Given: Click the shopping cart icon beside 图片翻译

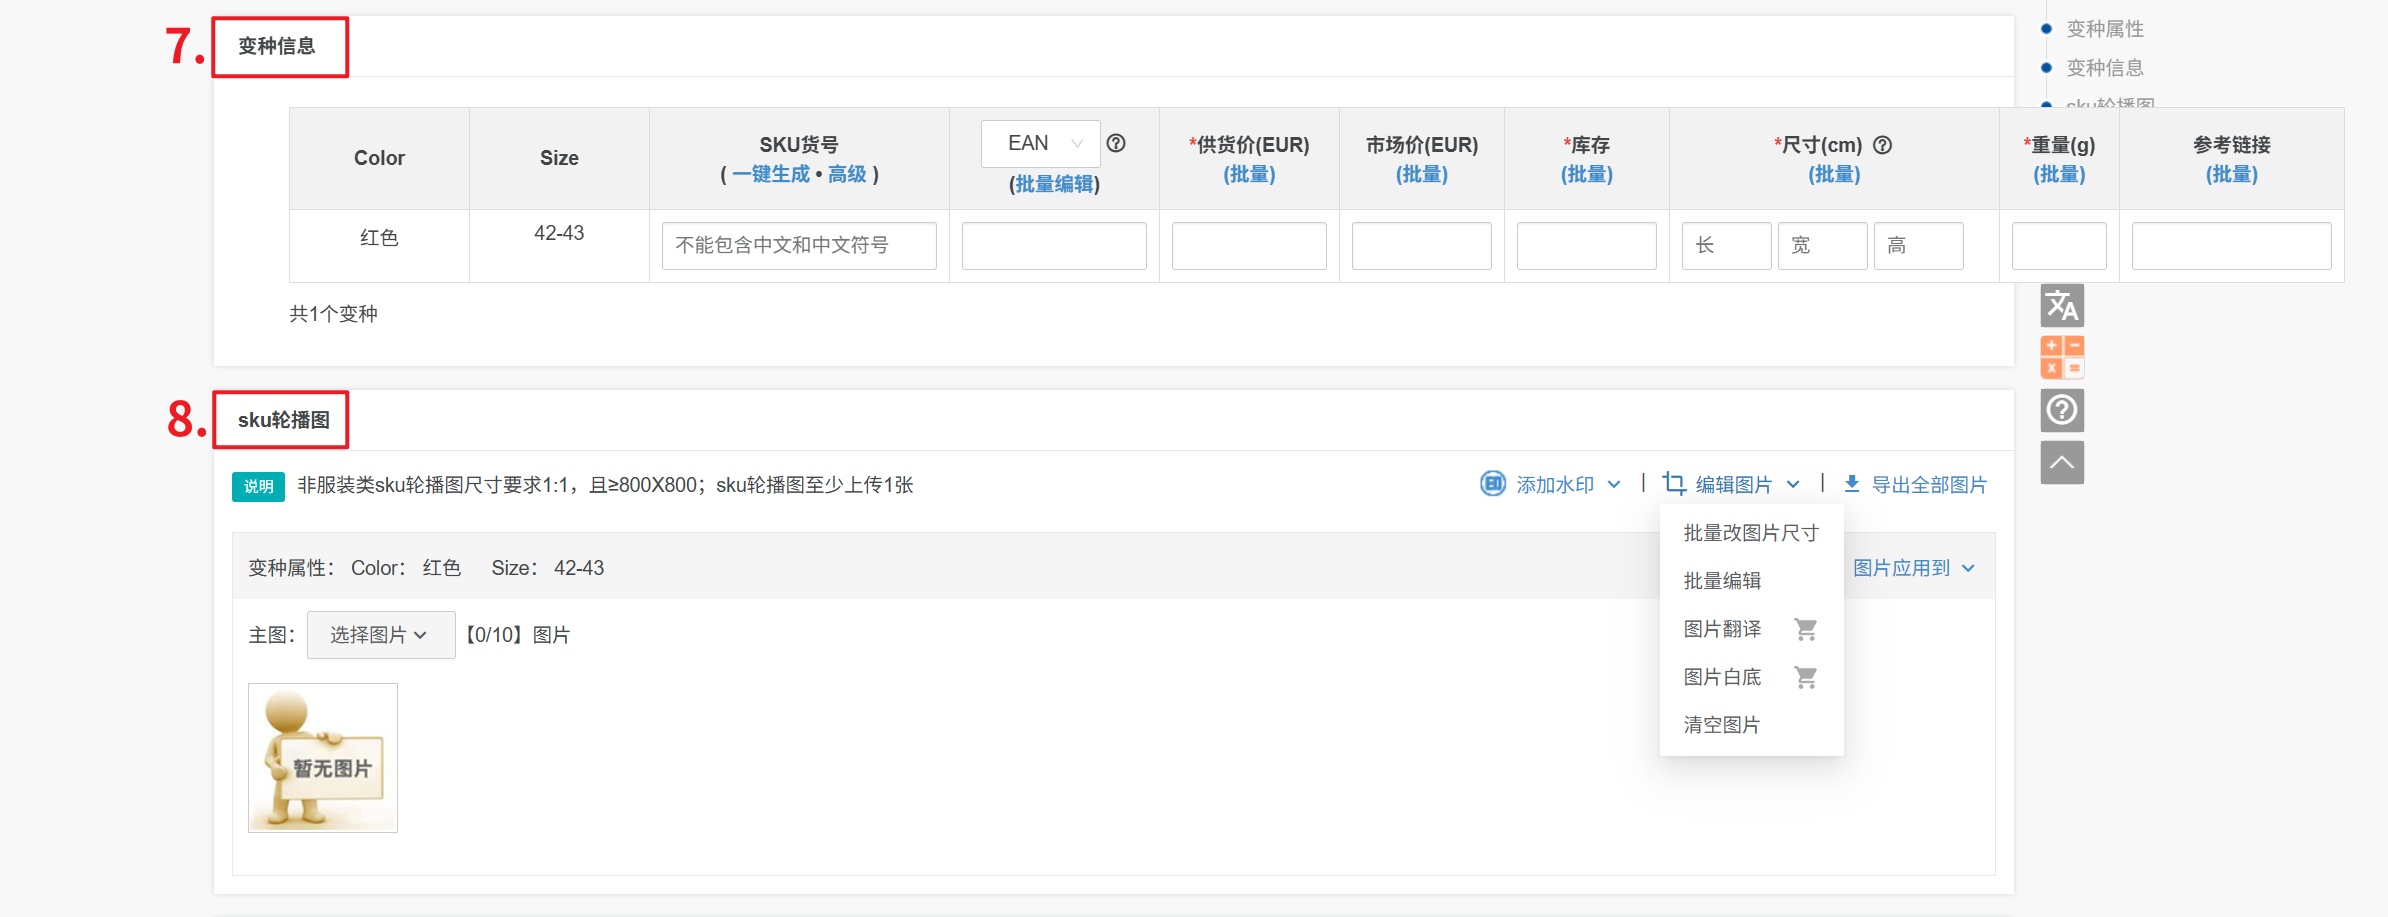Looking at the screenshot, I should tap(1805, 629).
